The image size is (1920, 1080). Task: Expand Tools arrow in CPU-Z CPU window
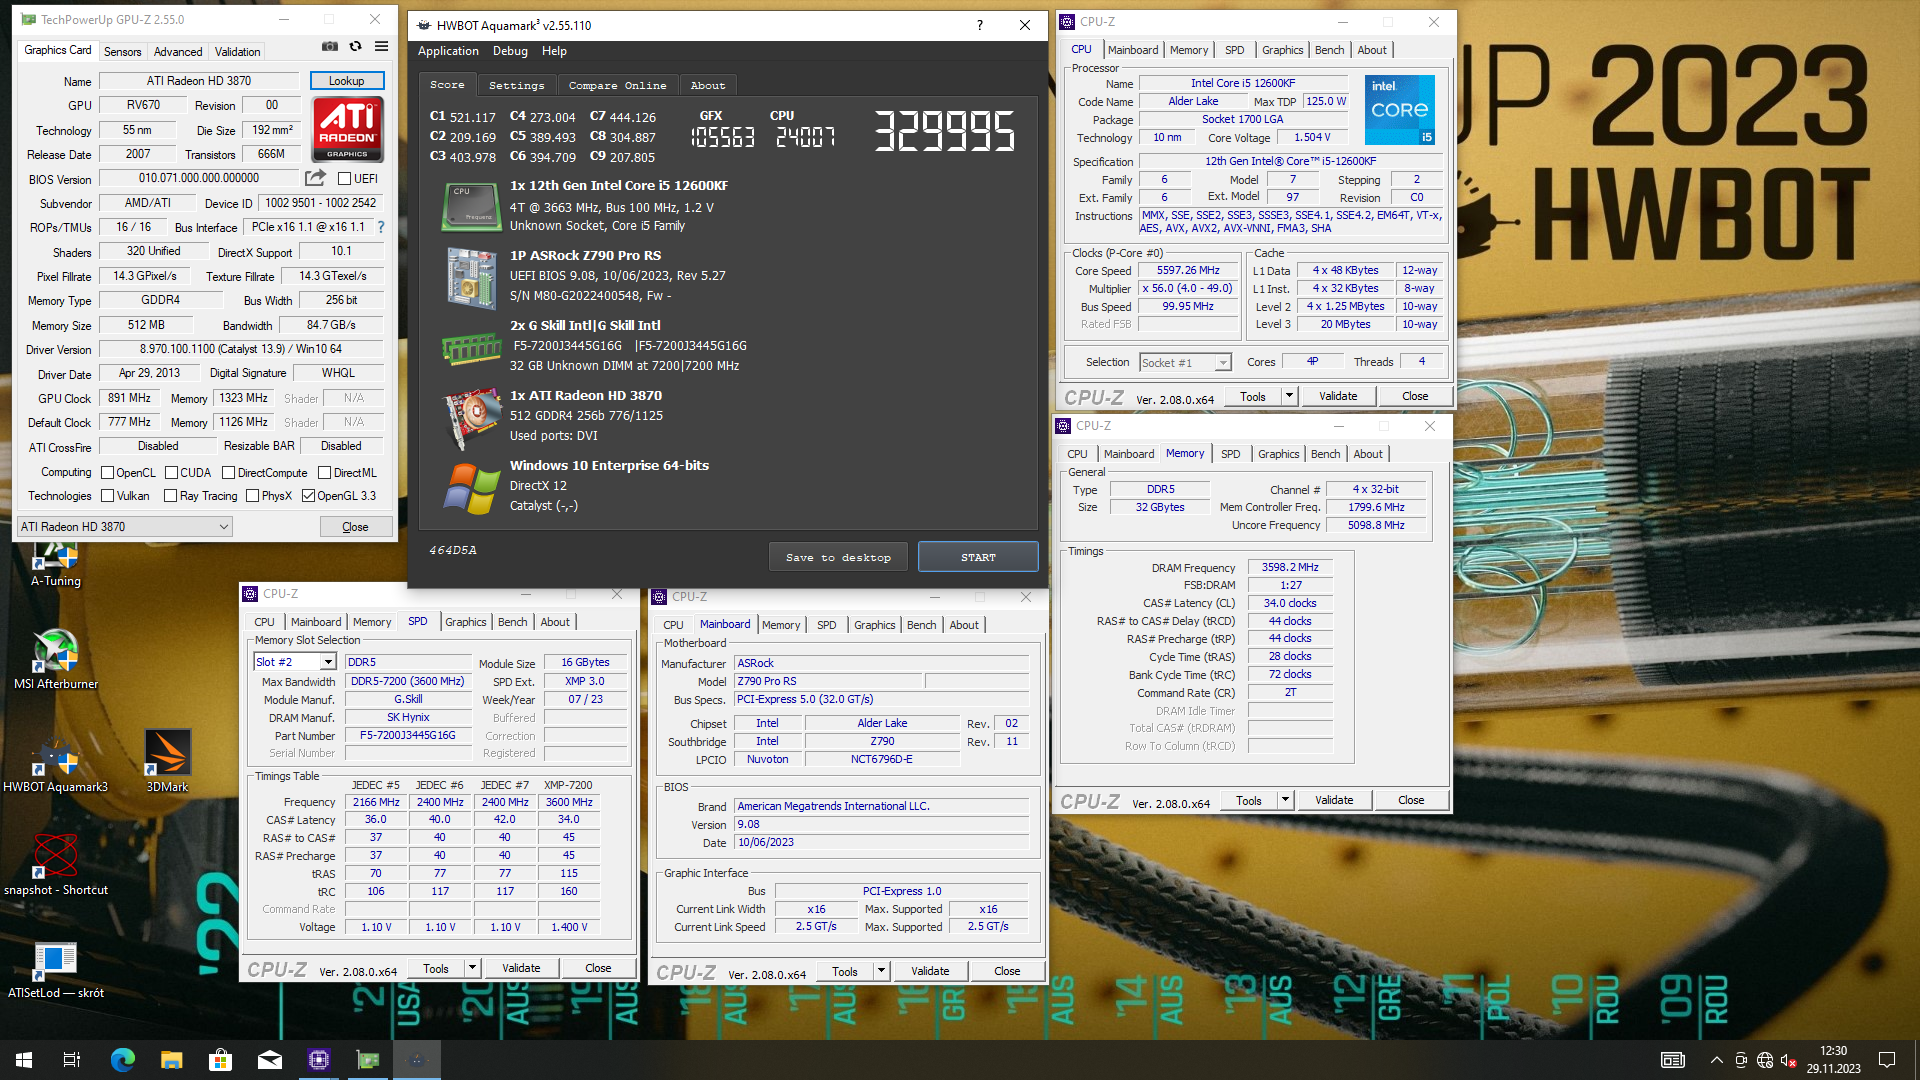coord(1289,396)
